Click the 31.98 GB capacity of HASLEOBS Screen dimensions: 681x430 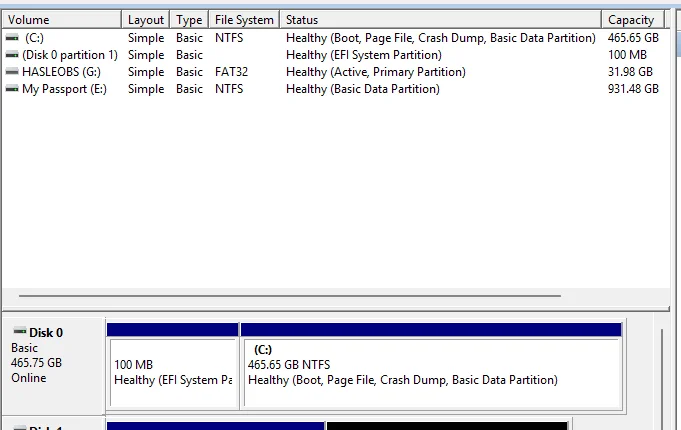[630, 72]
